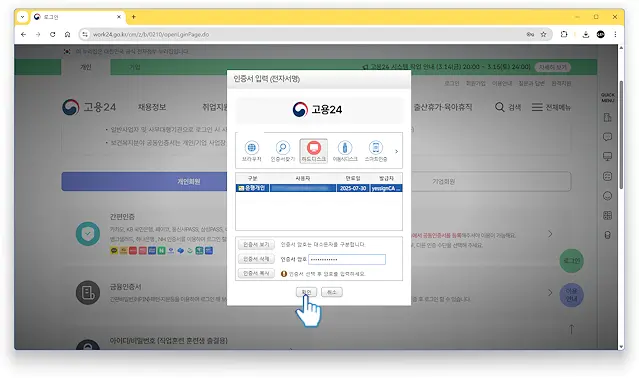Open the browser downloads icon
The width and height of the screenshot is (639, 378).
click(586, 35)
